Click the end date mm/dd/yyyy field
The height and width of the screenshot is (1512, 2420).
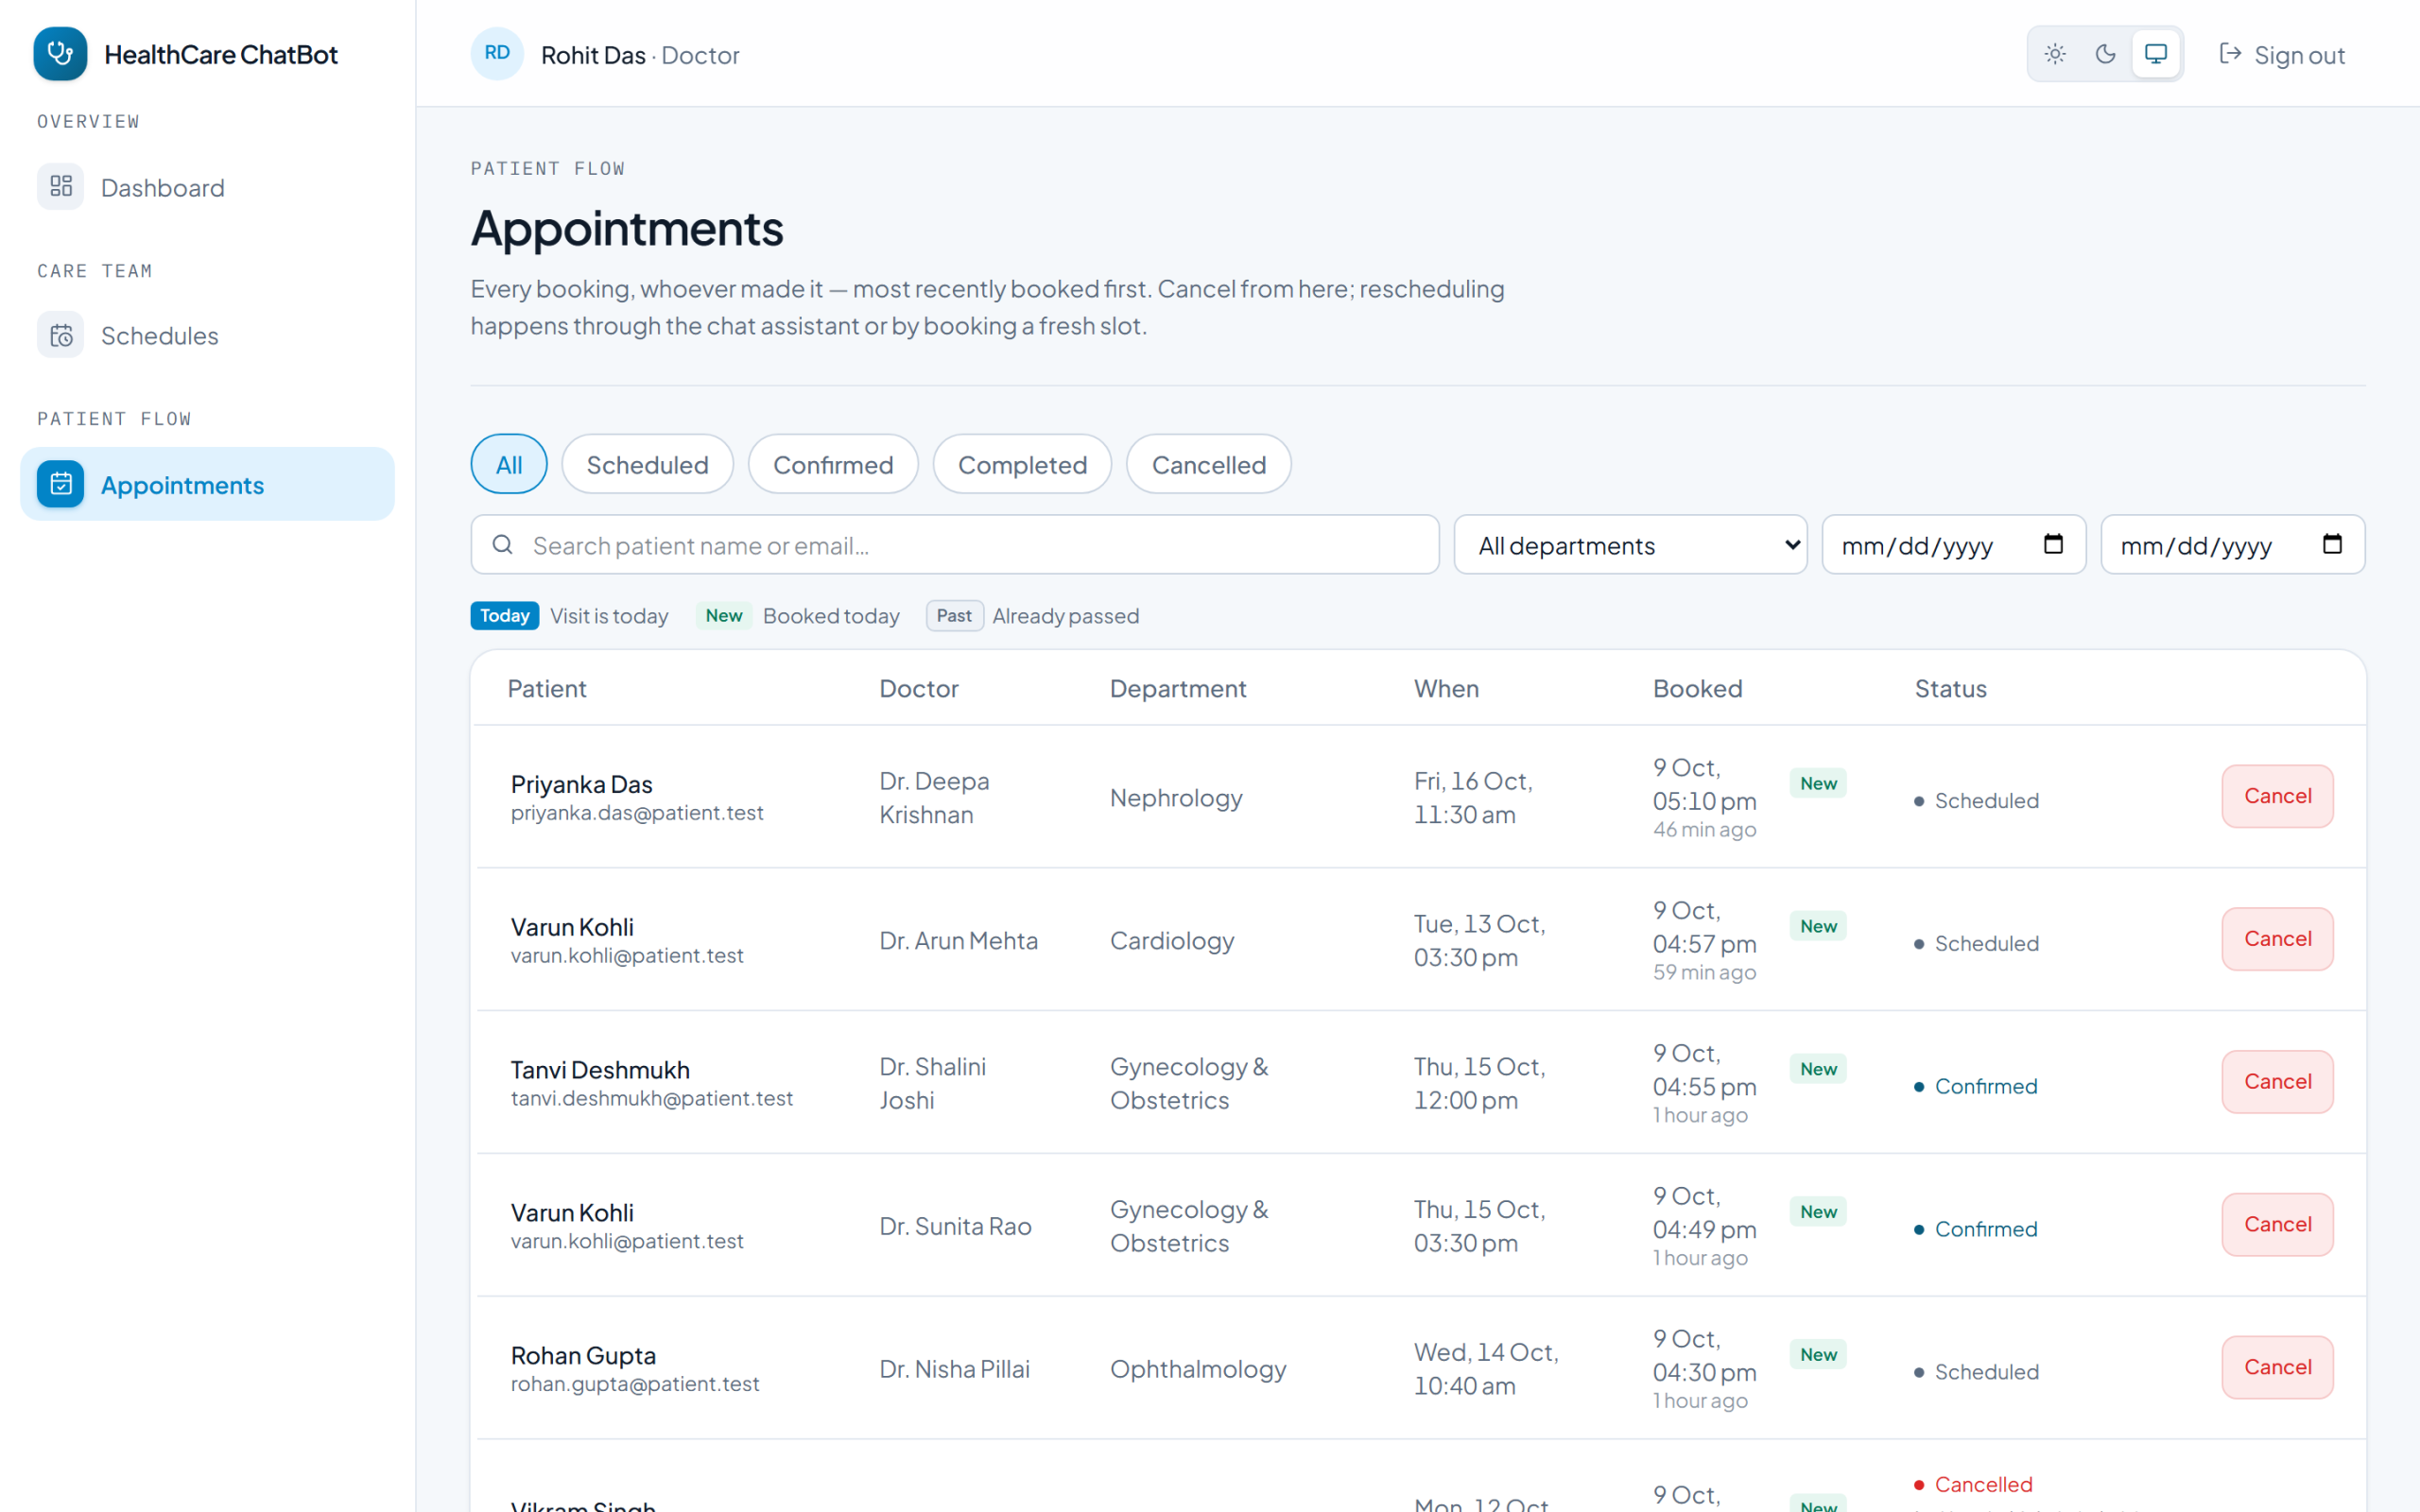click(2232, 545)
